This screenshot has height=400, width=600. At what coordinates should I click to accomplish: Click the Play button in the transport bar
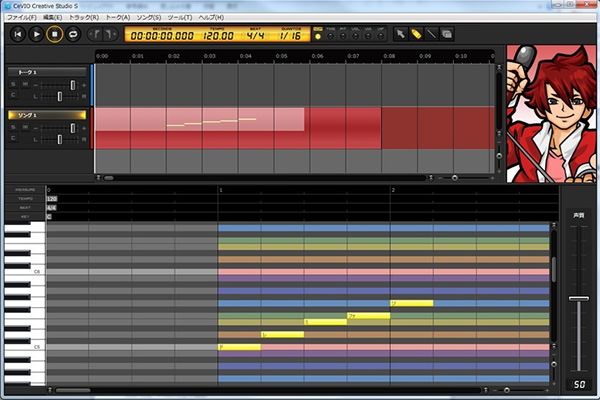(37, 34)
